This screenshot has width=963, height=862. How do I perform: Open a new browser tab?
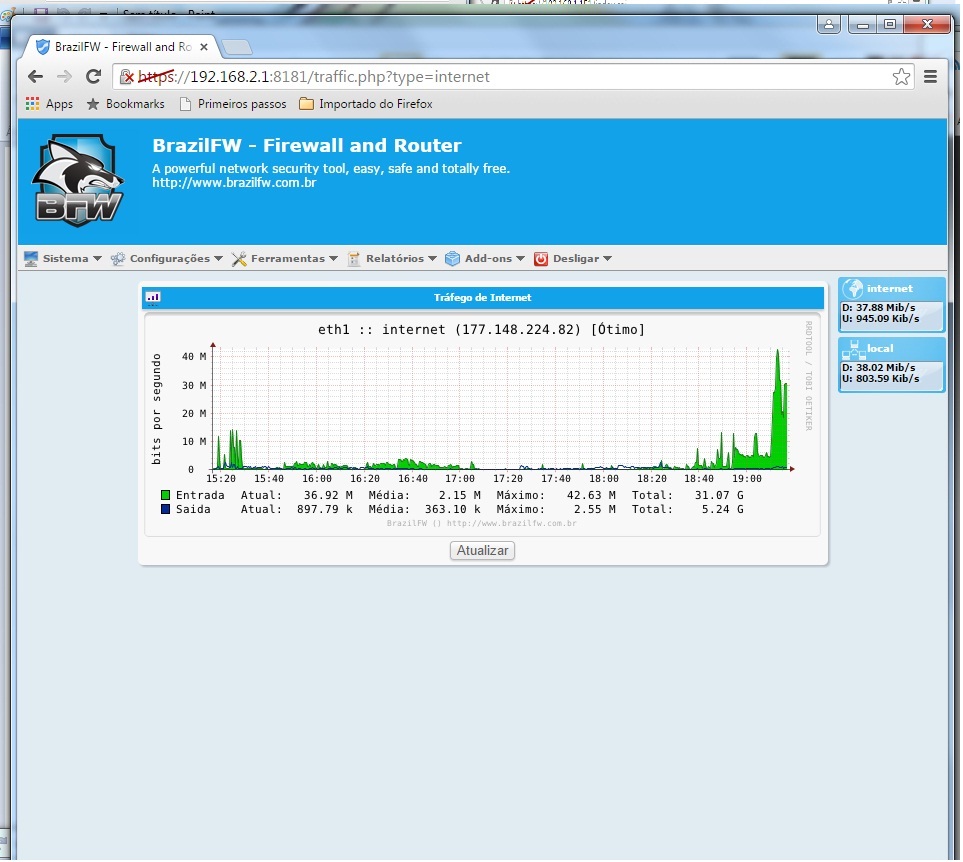tap(236, 47)
